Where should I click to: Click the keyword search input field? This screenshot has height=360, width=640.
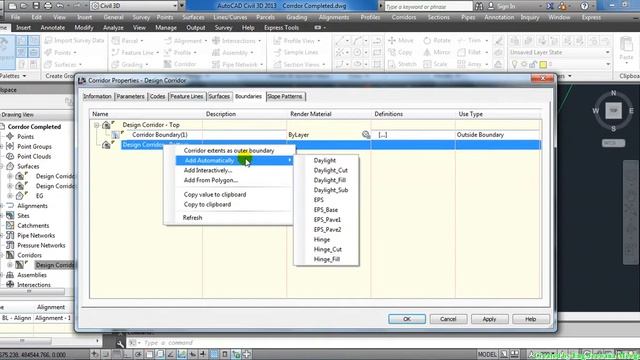[429, 7]
